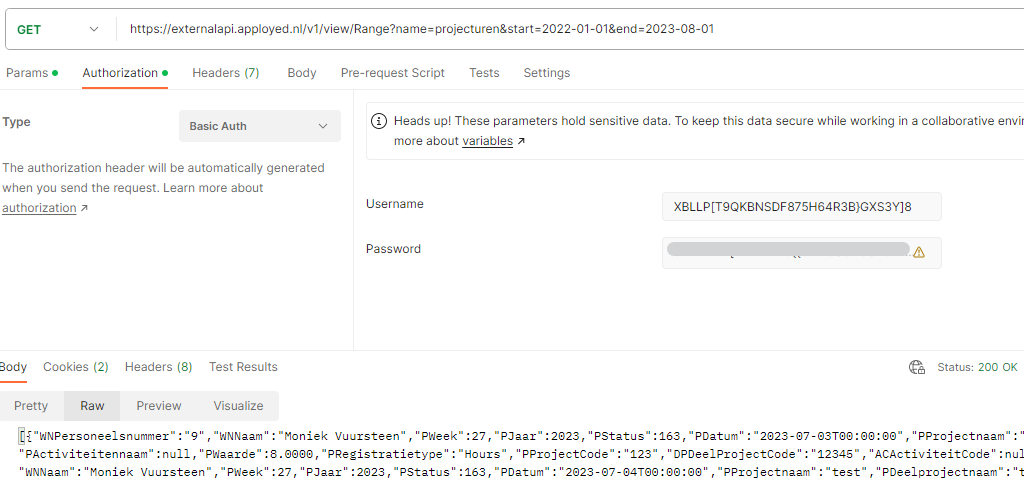Image resolution: width=1024 pixels, height=480 pixels.
Task: Select the Visualize response view
Action: click(x=238, y=406)
